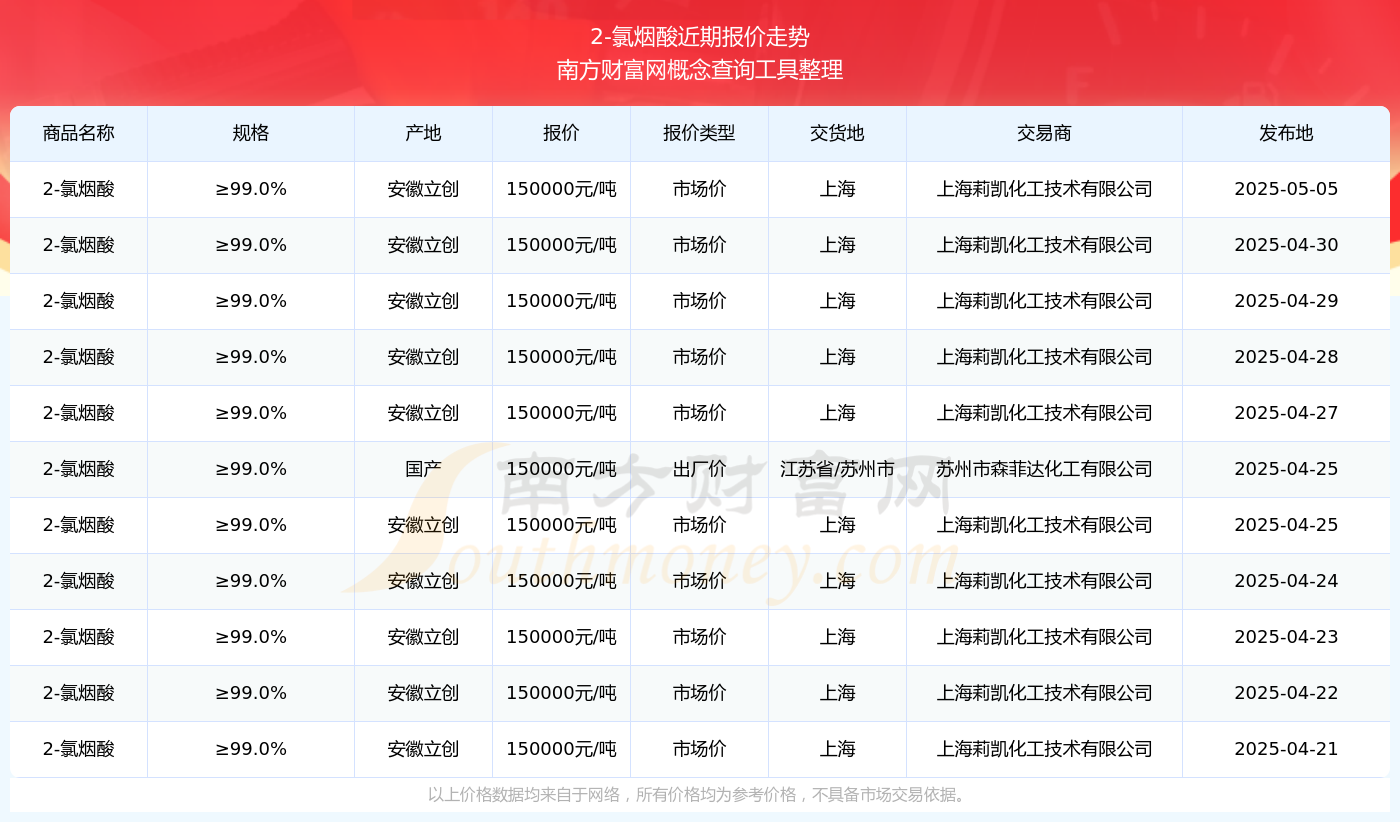This screenshot has width=1400, height=822.
Task: Click 安徽立创 in the 2025-04-30 row
Action: click(423, 245)
